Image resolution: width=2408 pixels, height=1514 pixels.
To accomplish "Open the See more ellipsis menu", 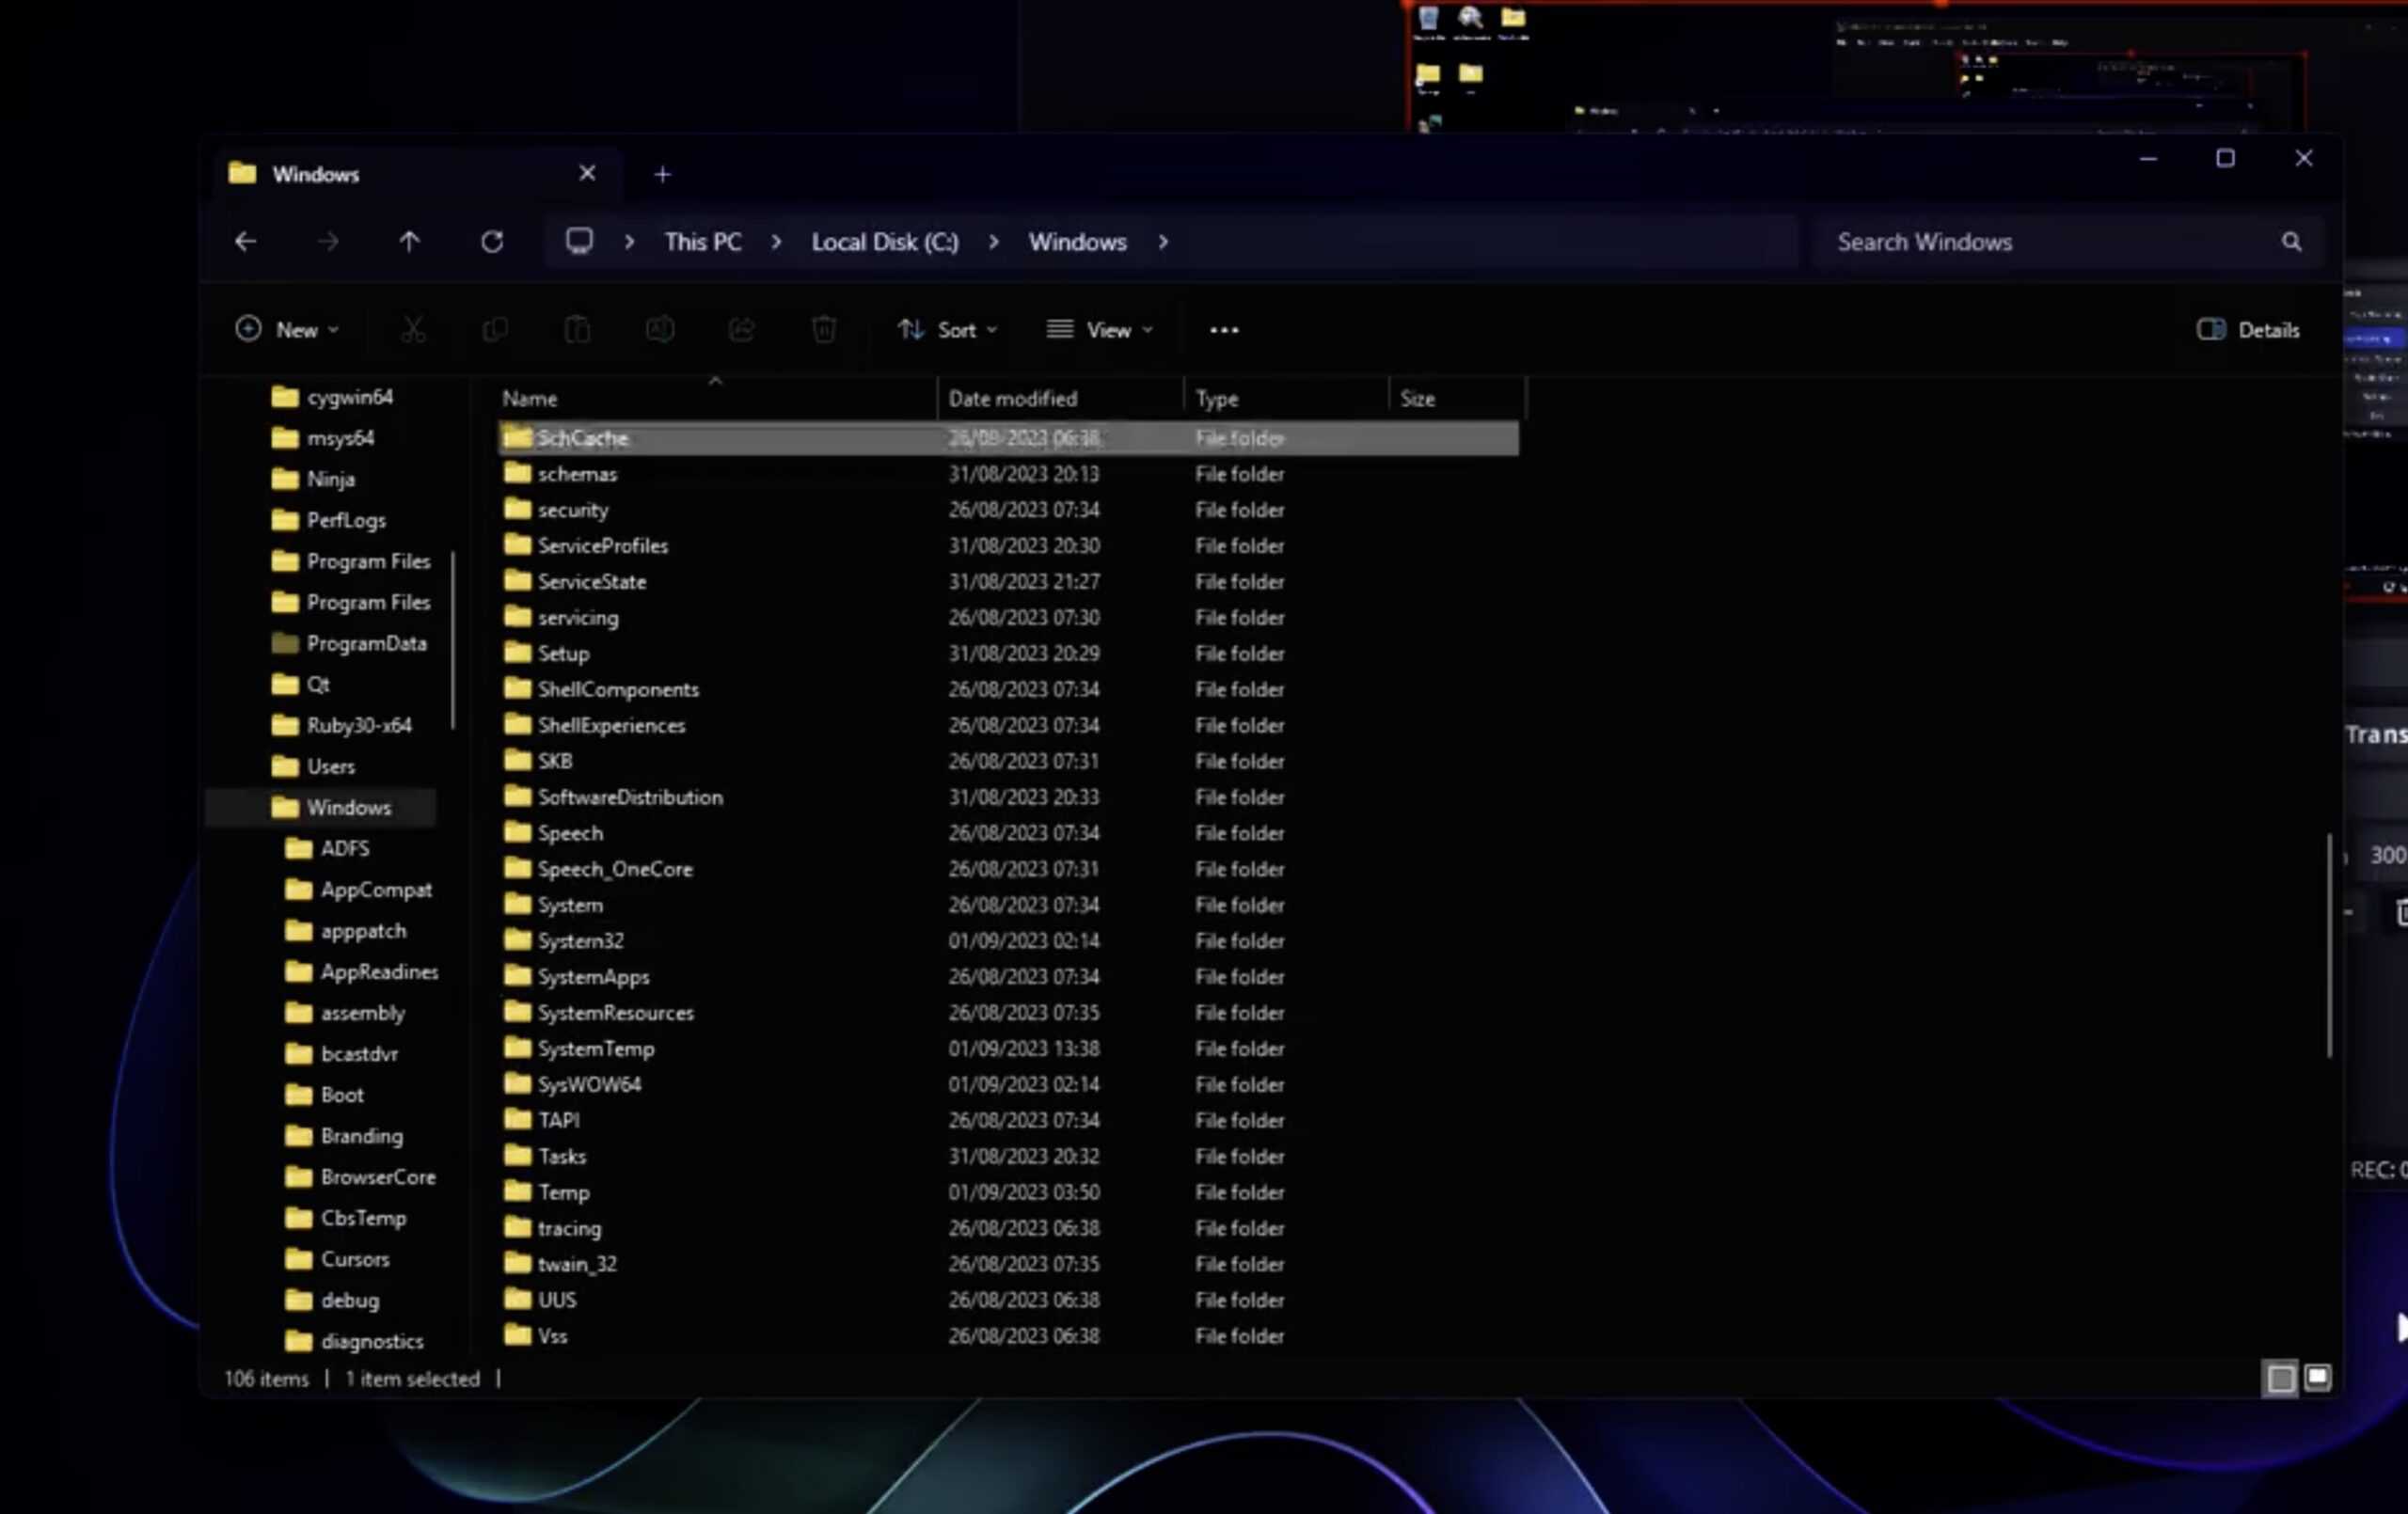I will [x=1223, y=330].
